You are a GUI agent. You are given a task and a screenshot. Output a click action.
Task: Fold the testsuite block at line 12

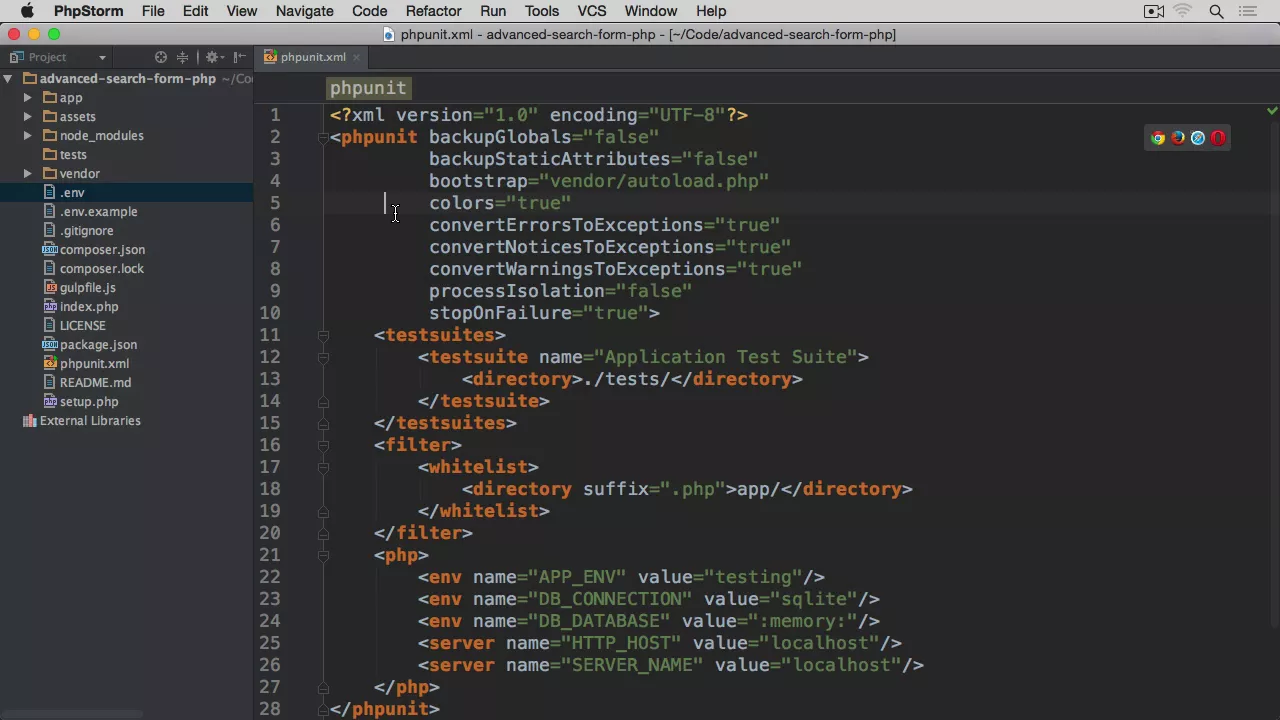323,357
